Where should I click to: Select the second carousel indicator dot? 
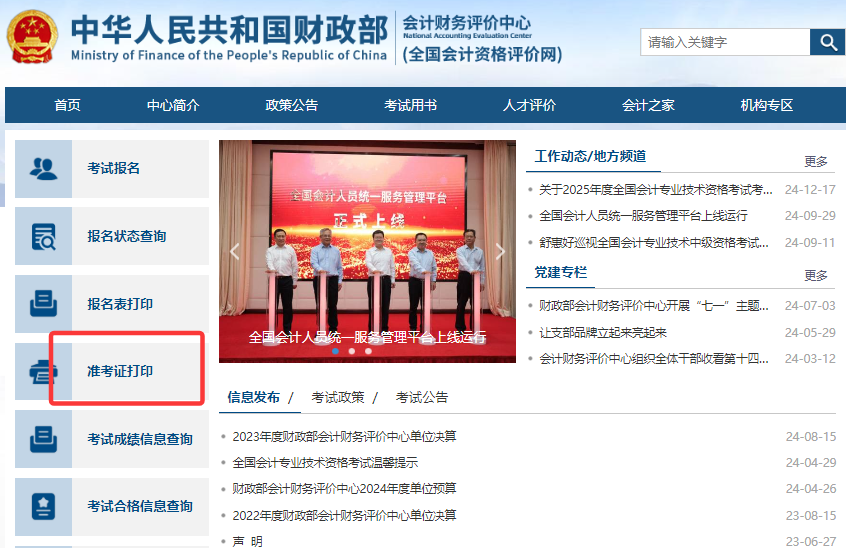click(x=352, y=351)
